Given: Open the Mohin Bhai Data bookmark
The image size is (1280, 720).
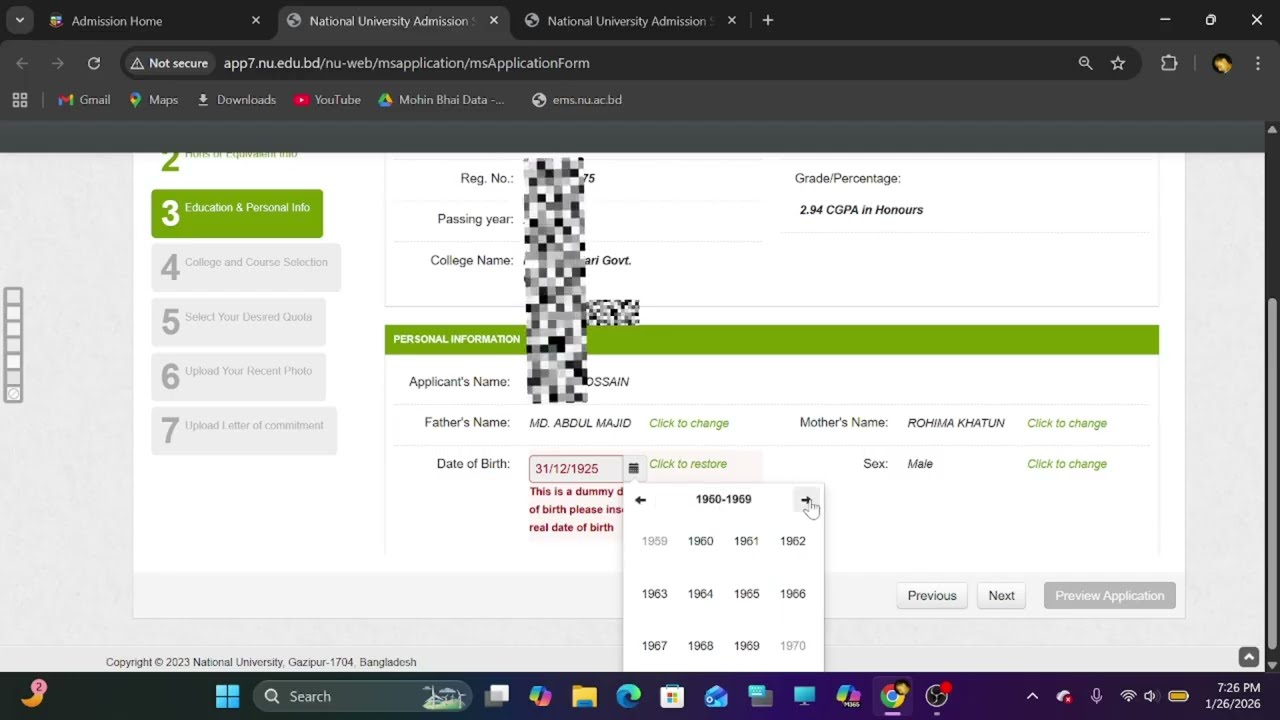Looking at the screenshot, I should (441, 100).
